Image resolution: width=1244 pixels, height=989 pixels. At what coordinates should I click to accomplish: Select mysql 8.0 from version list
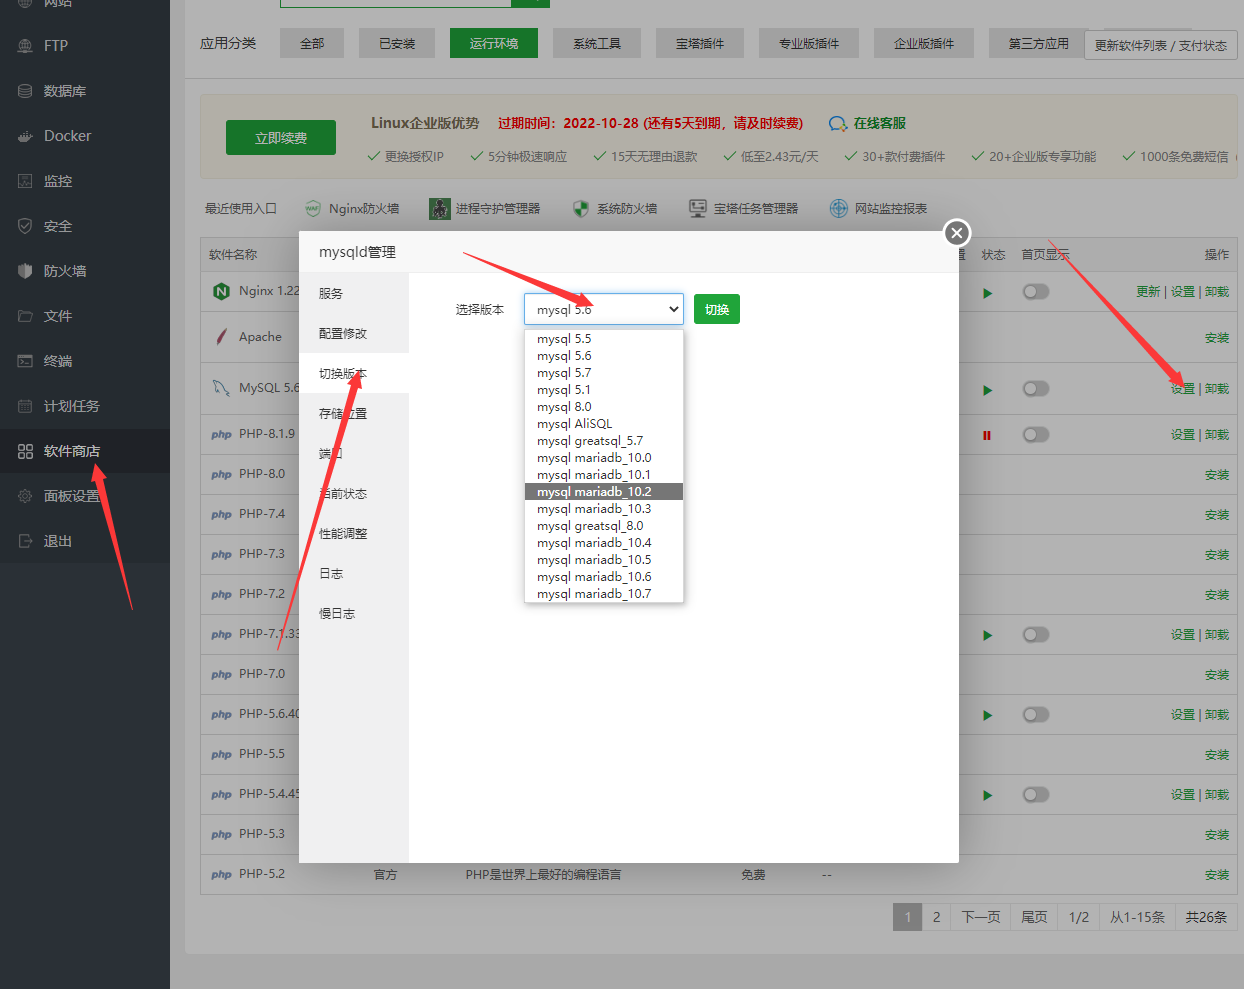[604, 407]
